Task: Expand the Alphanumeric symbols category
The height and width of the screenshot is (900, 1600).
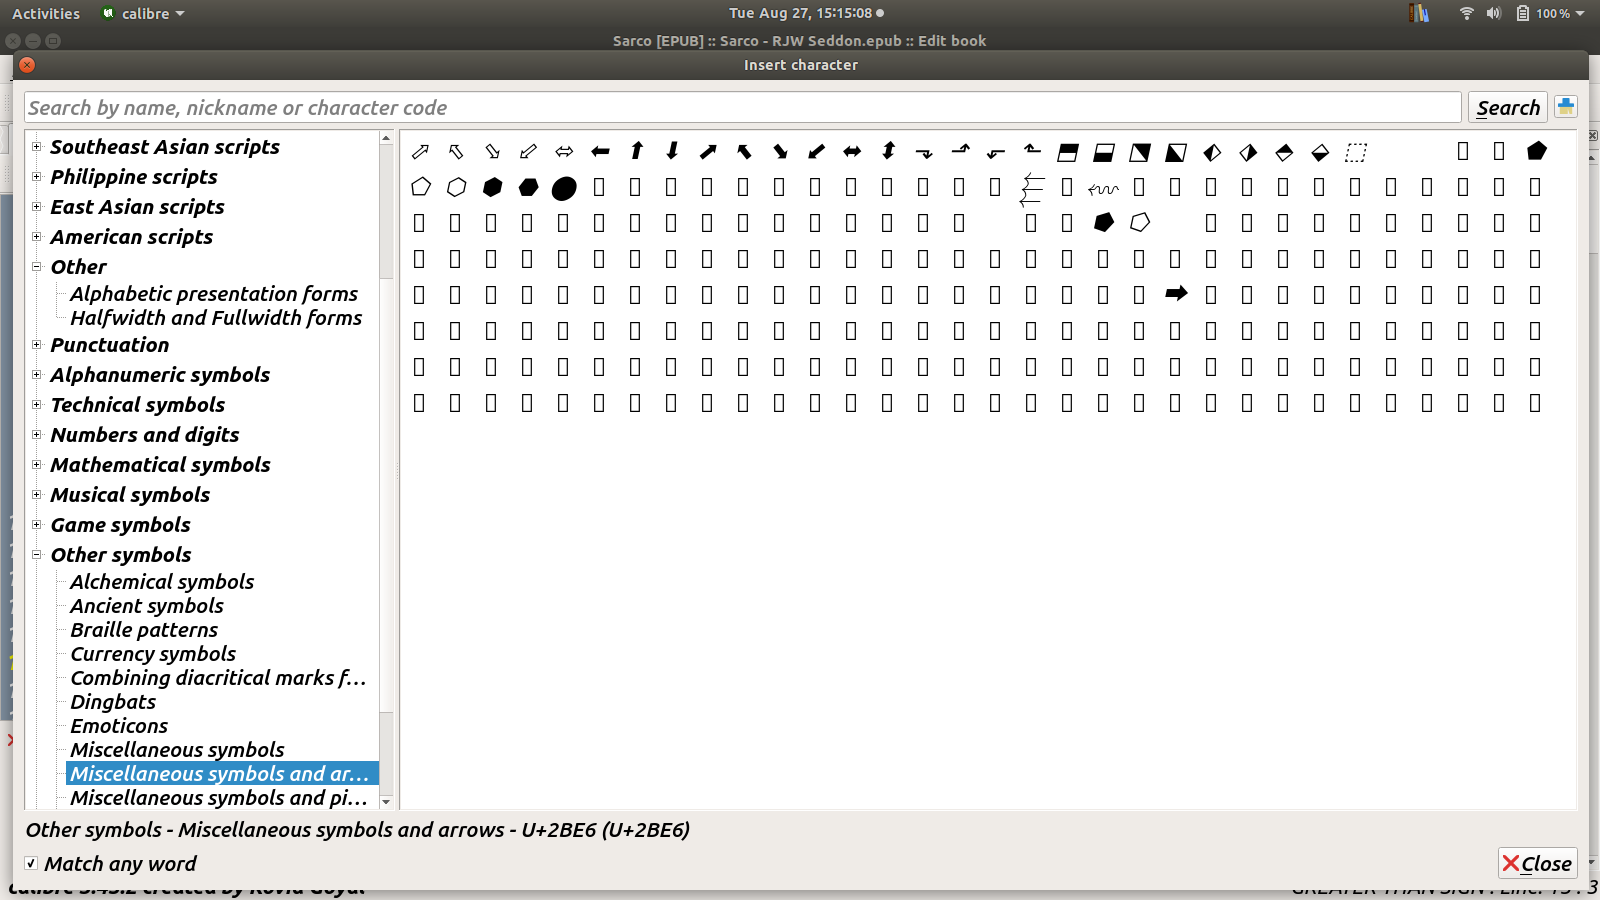Action: (37, 374)
